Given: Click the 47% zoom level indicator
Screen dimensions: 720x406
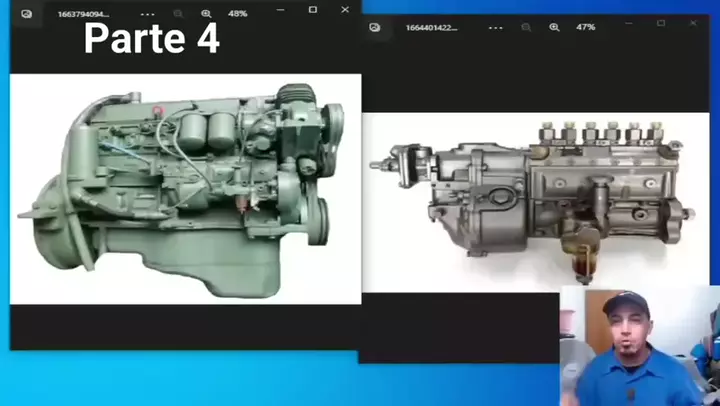Looking at the screenshot, I should coord(585,27).
